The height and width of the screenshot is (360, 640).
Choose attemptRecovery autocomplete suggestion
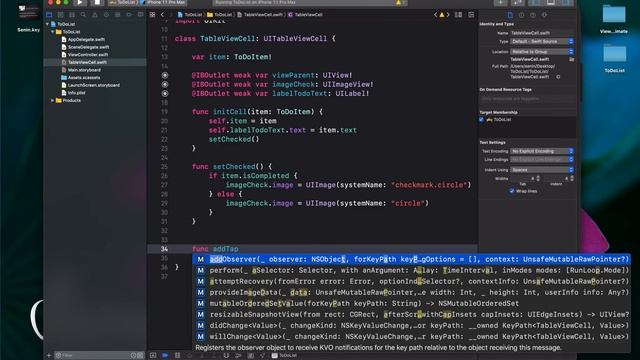[411, 281]
